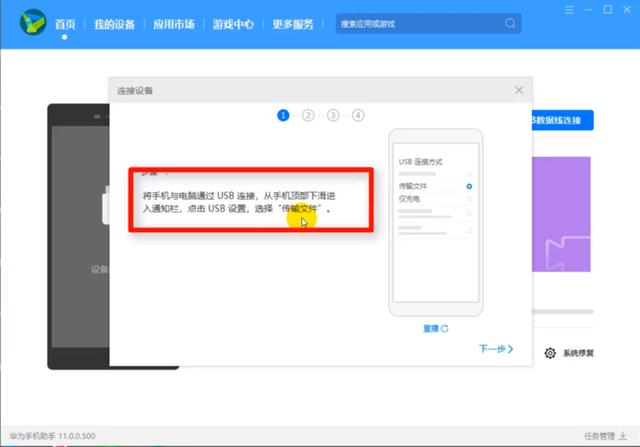Click the USB 连接方式 heading in phone illustration
This screenshot has width=640, height=447.
420,162
